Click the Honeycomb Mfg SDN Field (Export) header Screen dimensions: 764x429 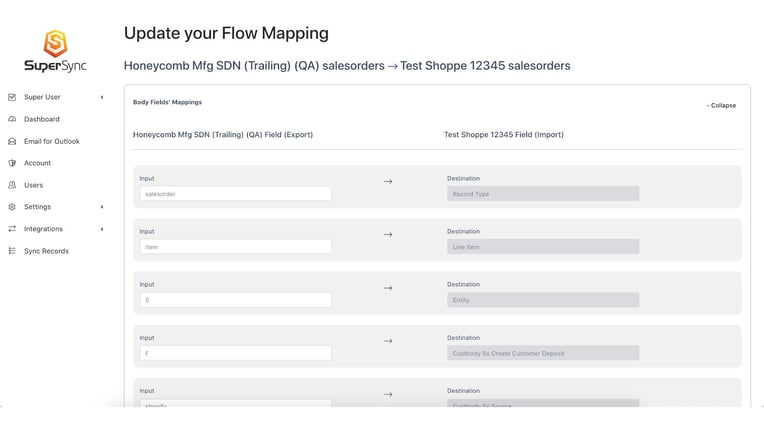coord(223,135)
